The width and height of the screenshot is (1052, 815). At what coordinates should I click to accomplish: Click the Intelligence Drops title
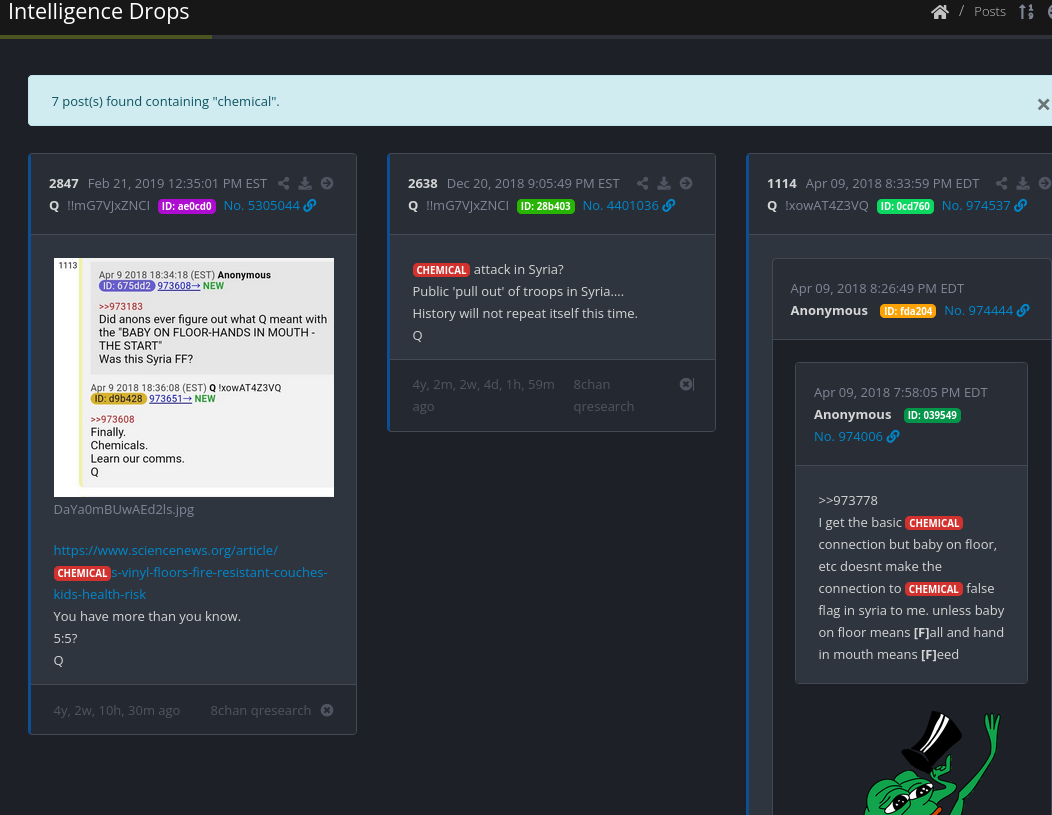click(x=99, y=11)
